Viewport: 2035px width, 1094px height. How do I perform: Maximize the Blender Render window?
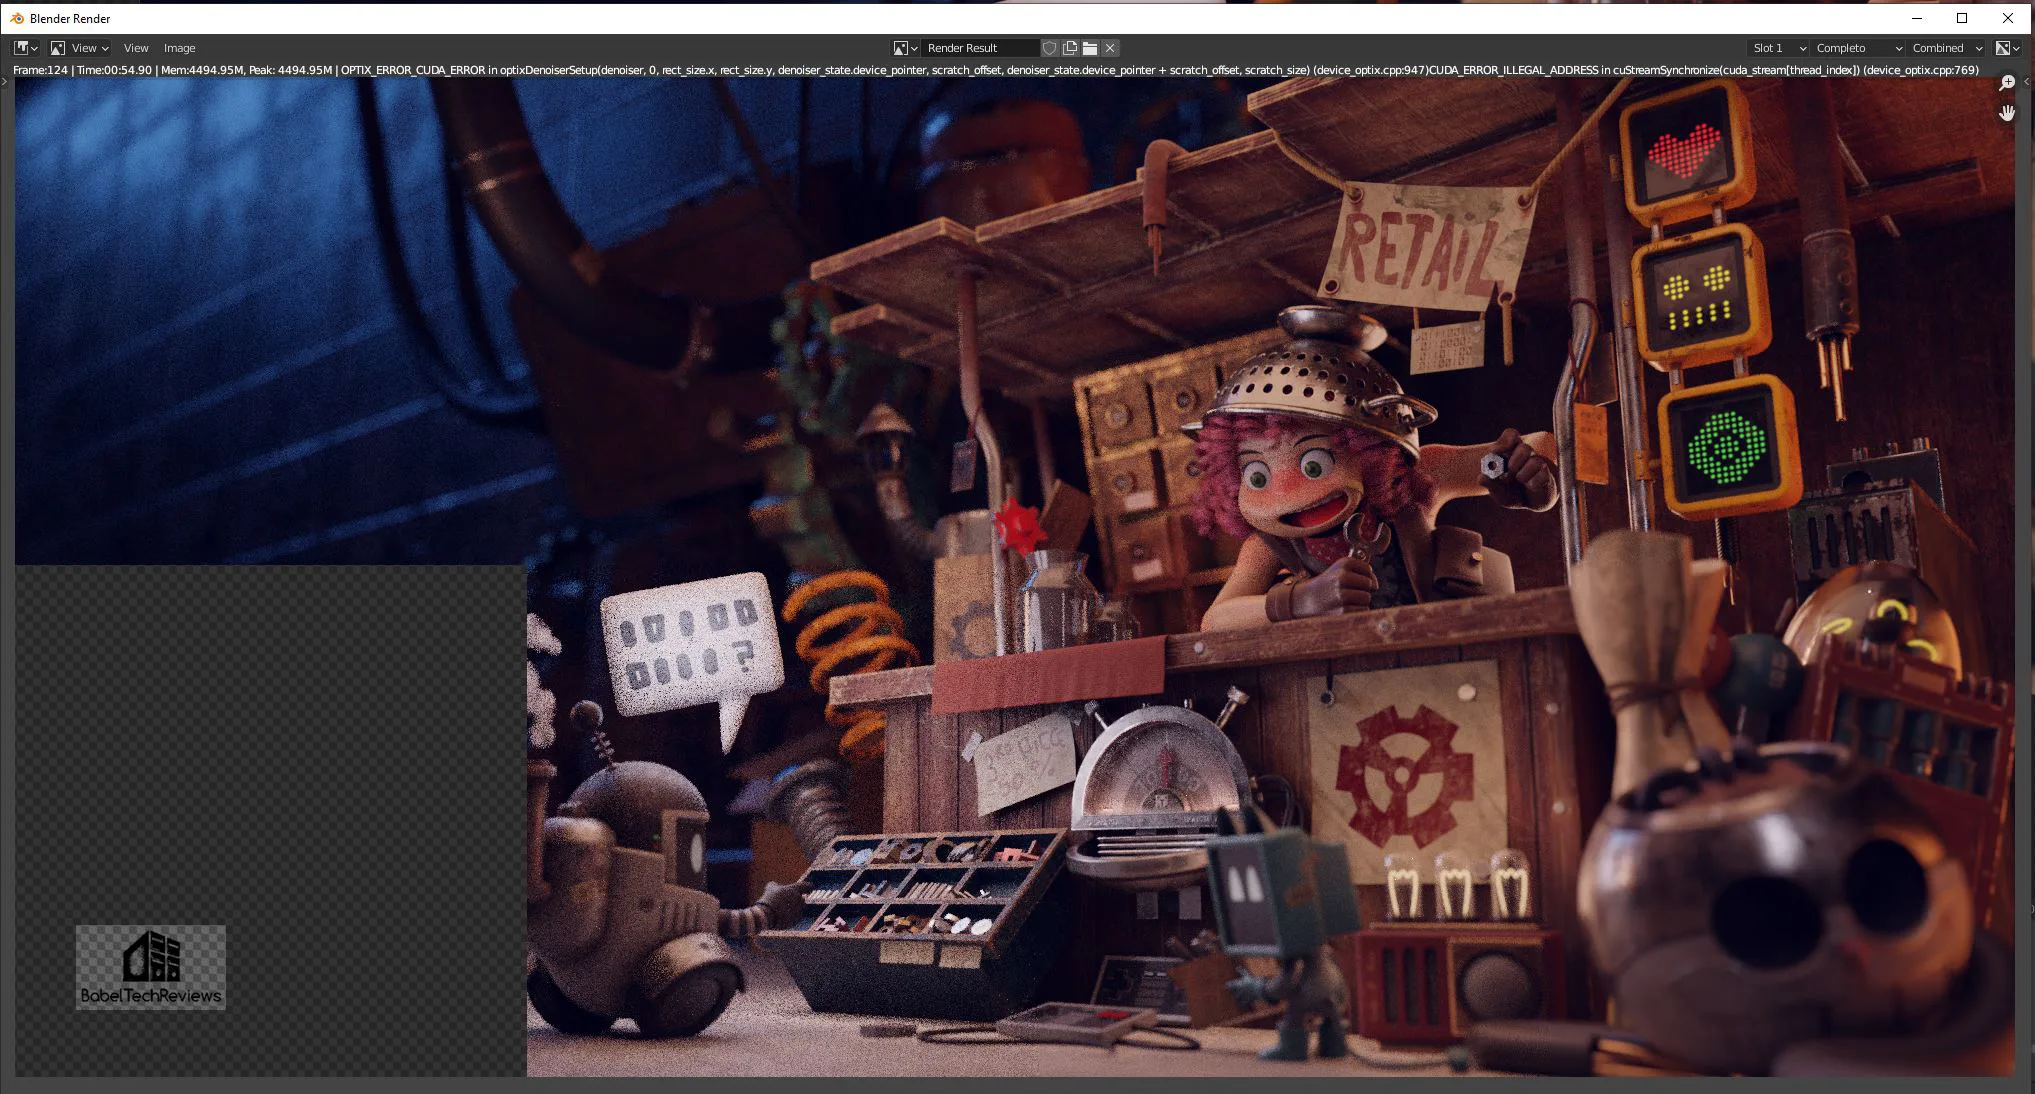(x=1962, y=18)
